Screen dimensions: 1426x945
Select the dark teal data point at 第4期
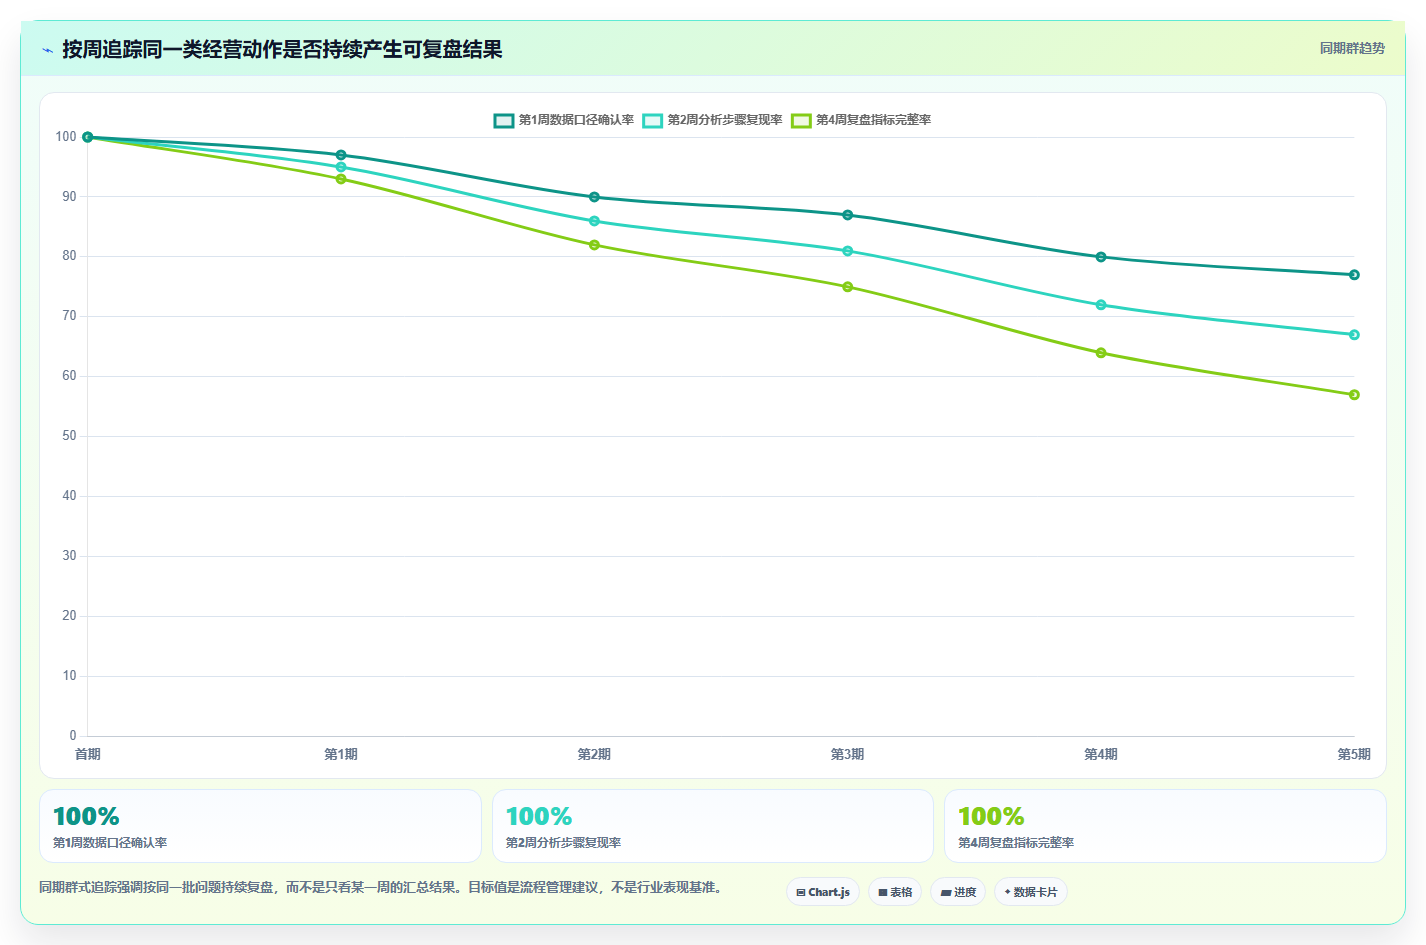point(1101,257)
